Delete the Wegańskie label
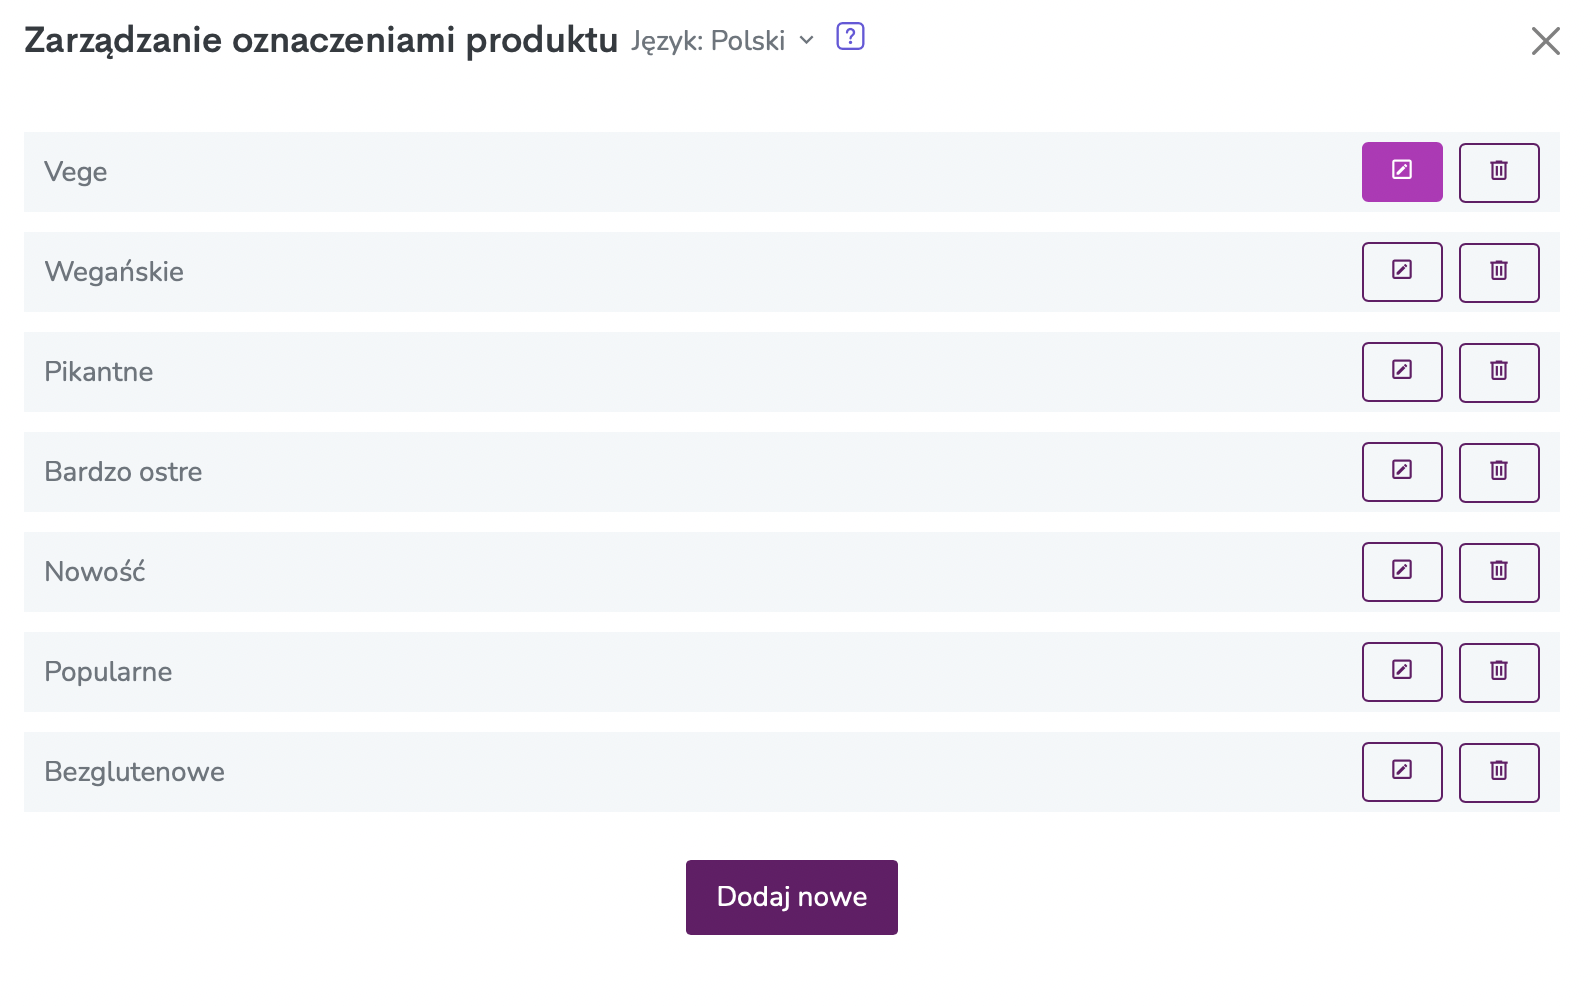This screenshot has height=1006, width=1590. pos(1499,272)
